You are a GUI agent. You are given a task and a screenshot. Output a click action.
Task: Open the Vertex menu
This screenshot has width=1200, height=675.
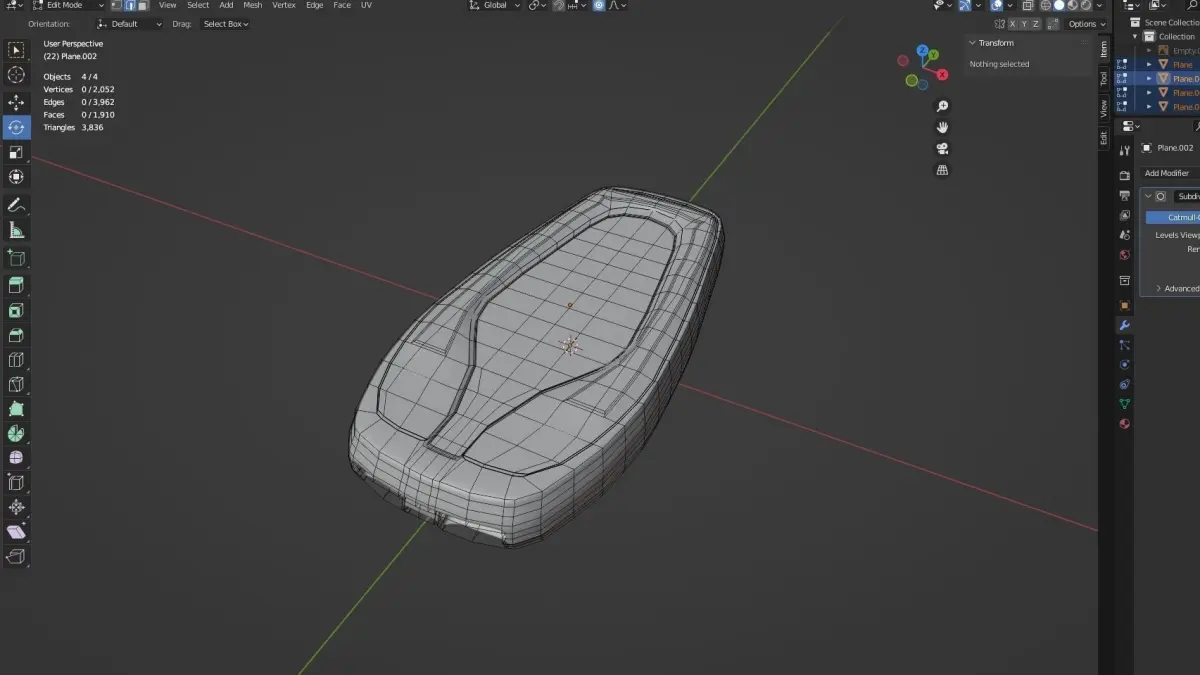[x=284, y=5]
